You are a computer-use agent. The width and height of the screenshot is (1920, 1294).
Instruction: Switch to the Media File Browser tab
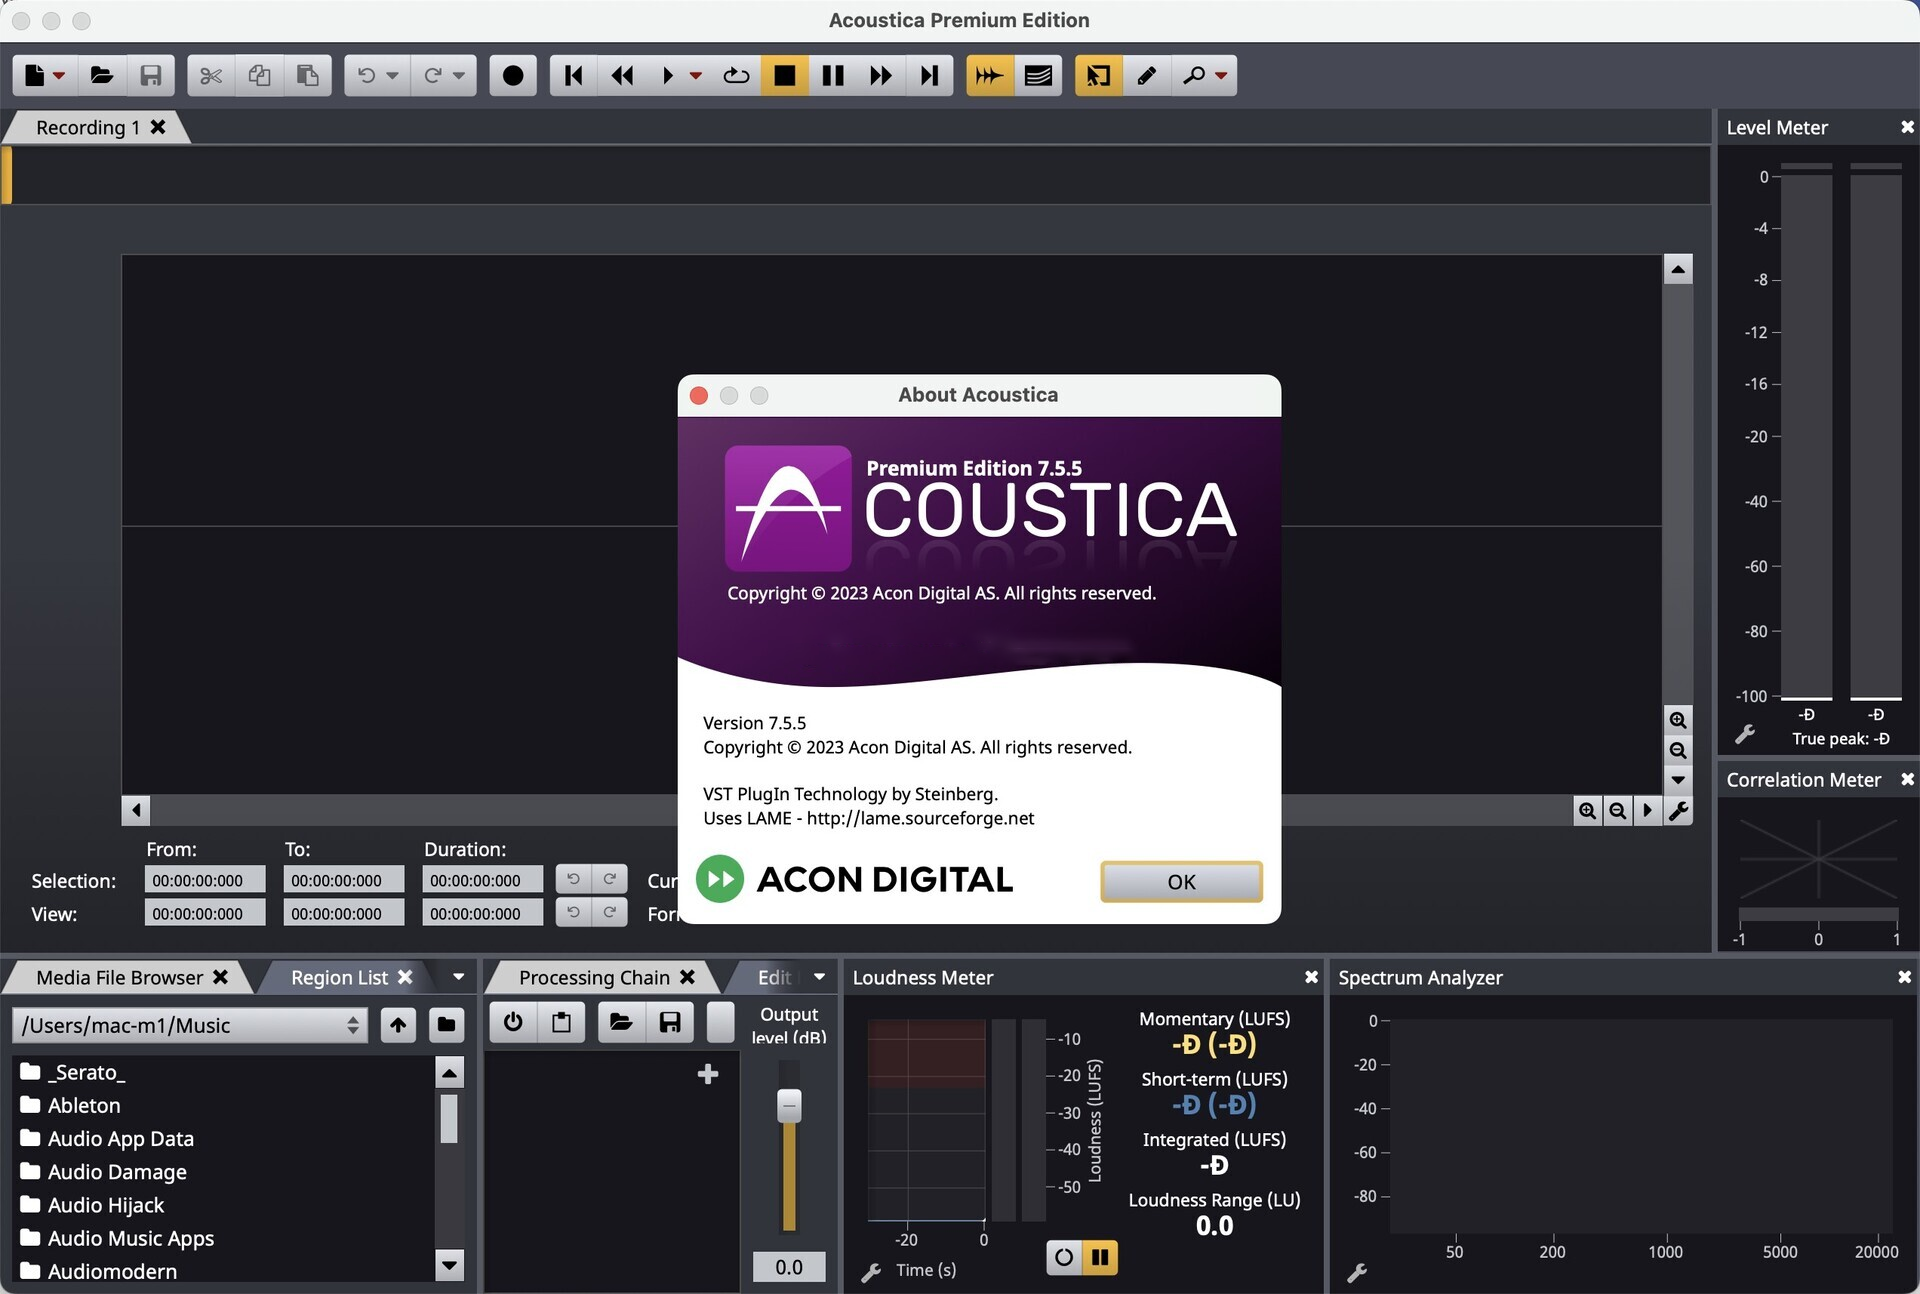[x=119, y=977]
